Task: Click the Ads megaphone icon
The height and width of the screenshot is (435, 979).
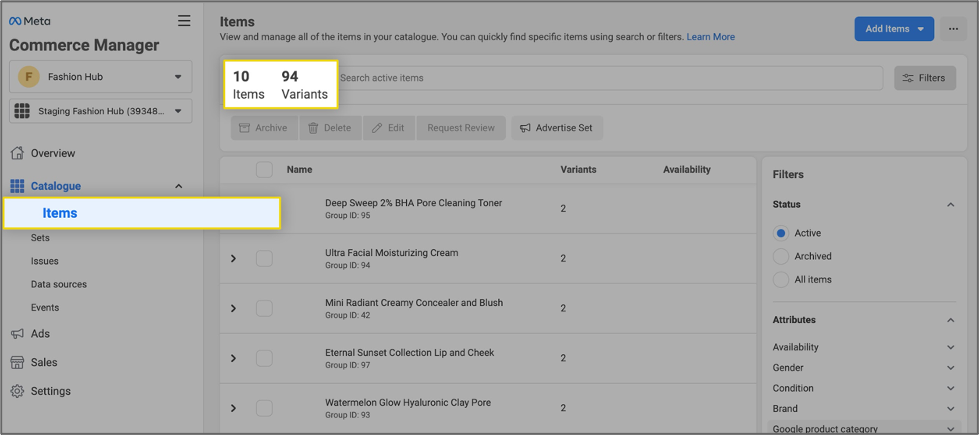Action: click(17, 334)
